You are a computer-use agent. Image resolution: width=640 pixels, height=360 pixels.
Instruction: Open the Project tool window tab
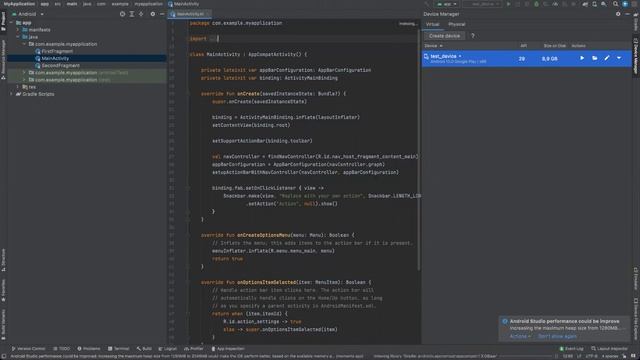(3, 21)
